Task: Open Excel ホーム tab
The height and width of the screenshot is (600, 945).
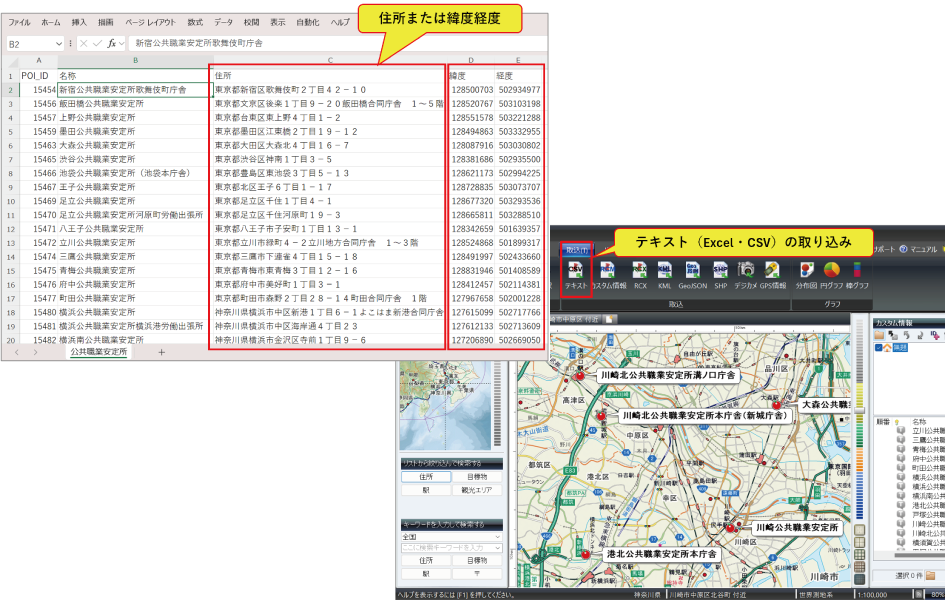Action: point(51,22)
